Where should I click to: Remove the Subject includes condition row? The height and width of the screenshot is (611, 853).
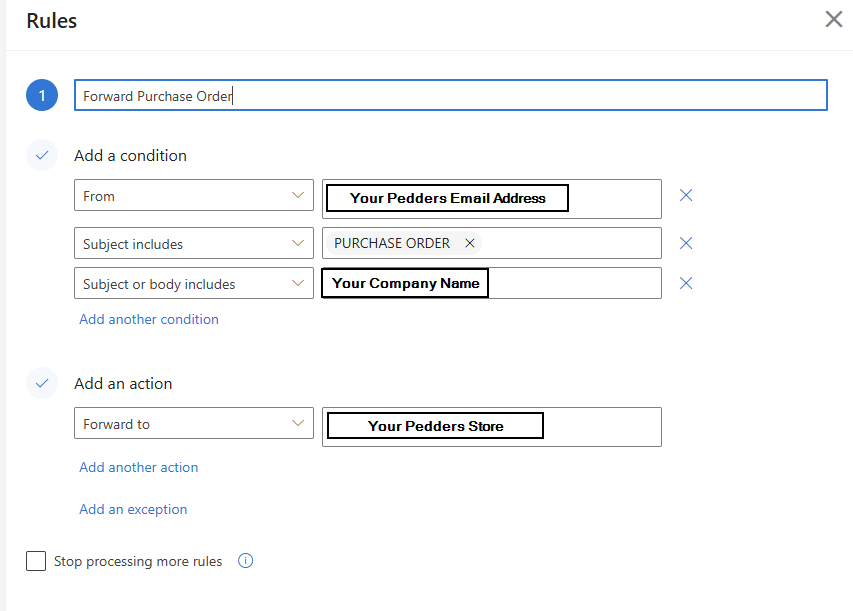coord(686,243)
